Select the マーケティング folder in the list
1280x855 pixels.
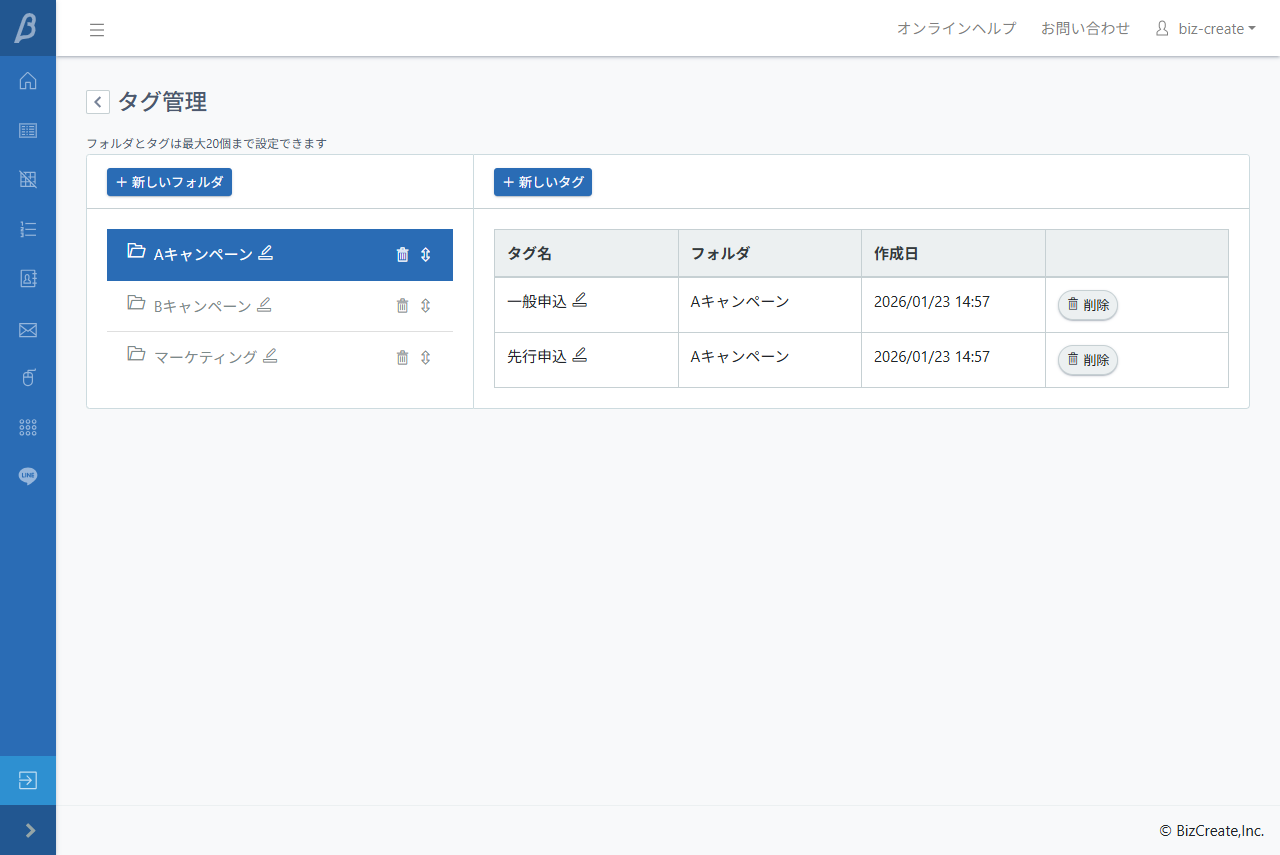point(205,356)
